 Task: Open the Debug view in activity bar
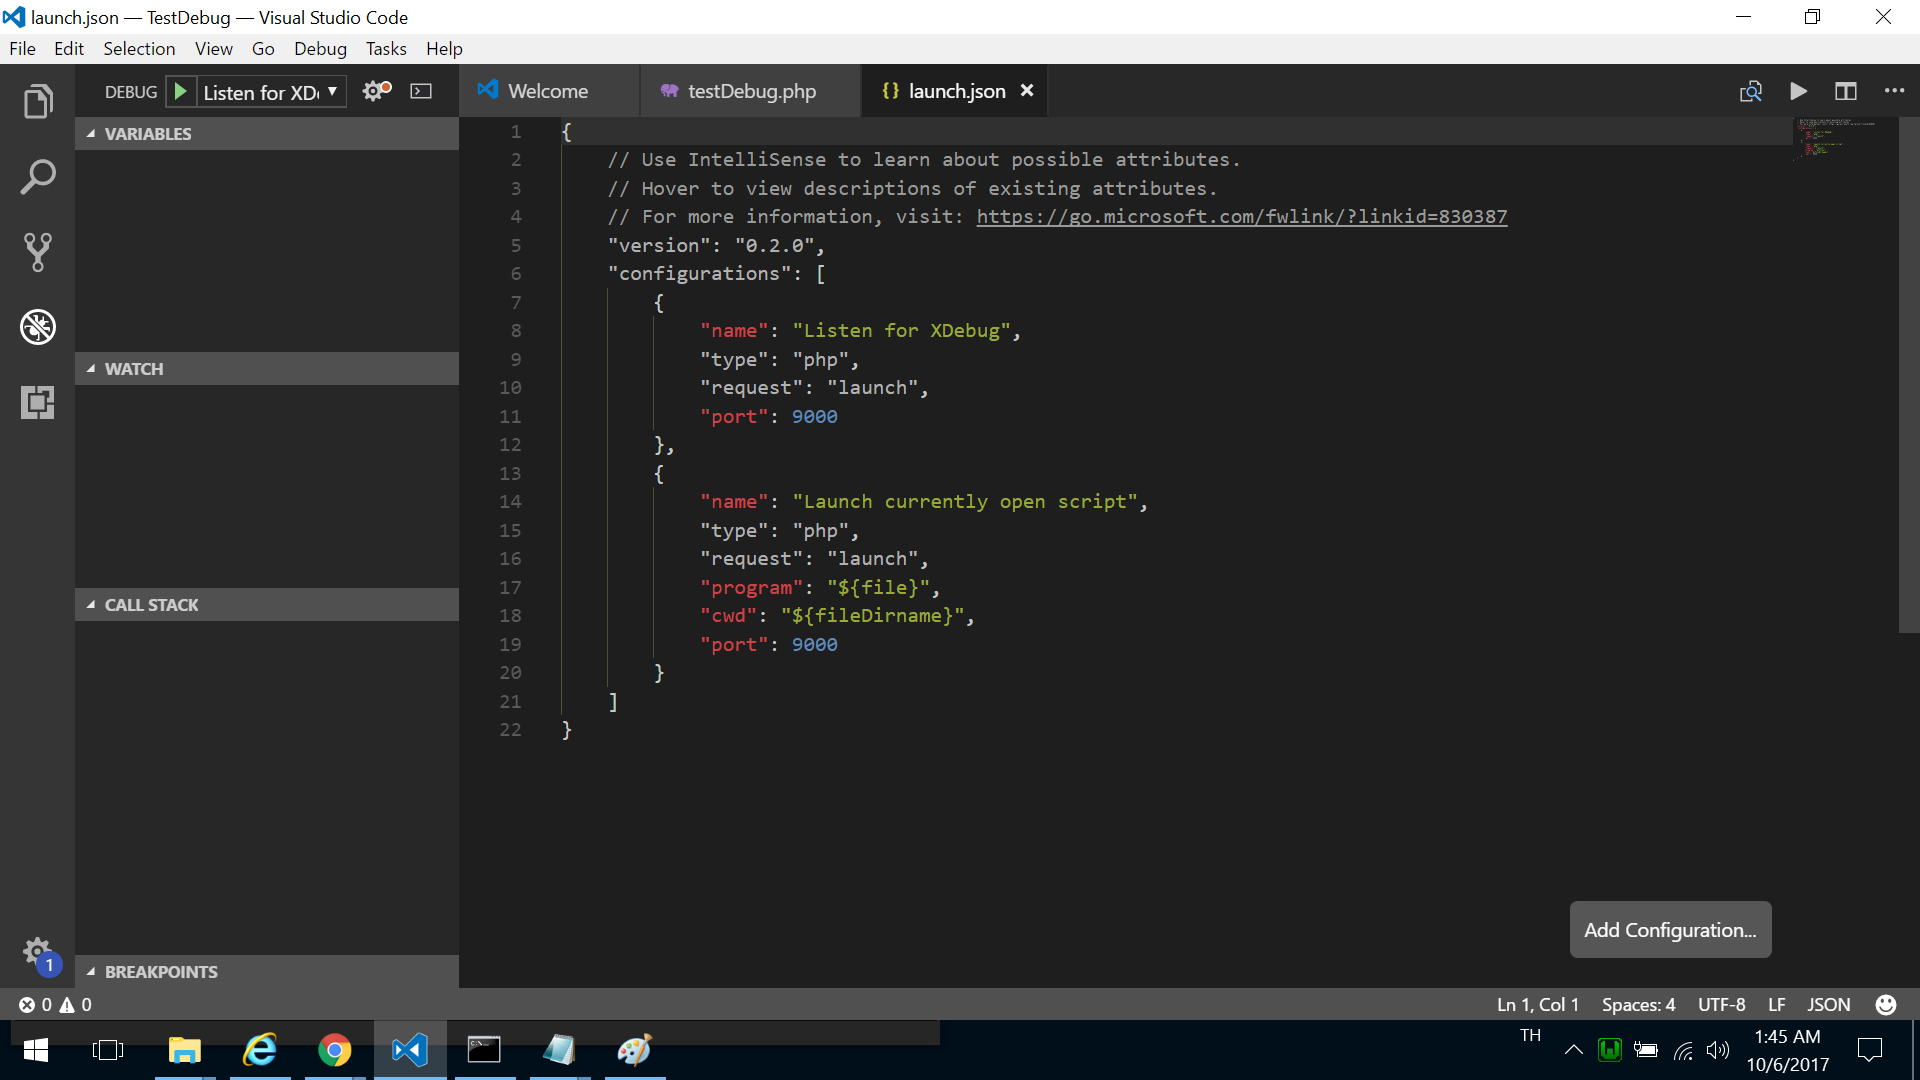pos(38,327)
